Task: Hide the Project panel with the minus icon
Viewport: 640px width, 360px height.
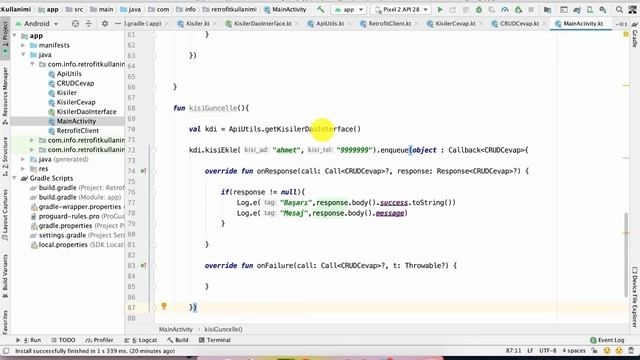Action: (x=118, y=24)
